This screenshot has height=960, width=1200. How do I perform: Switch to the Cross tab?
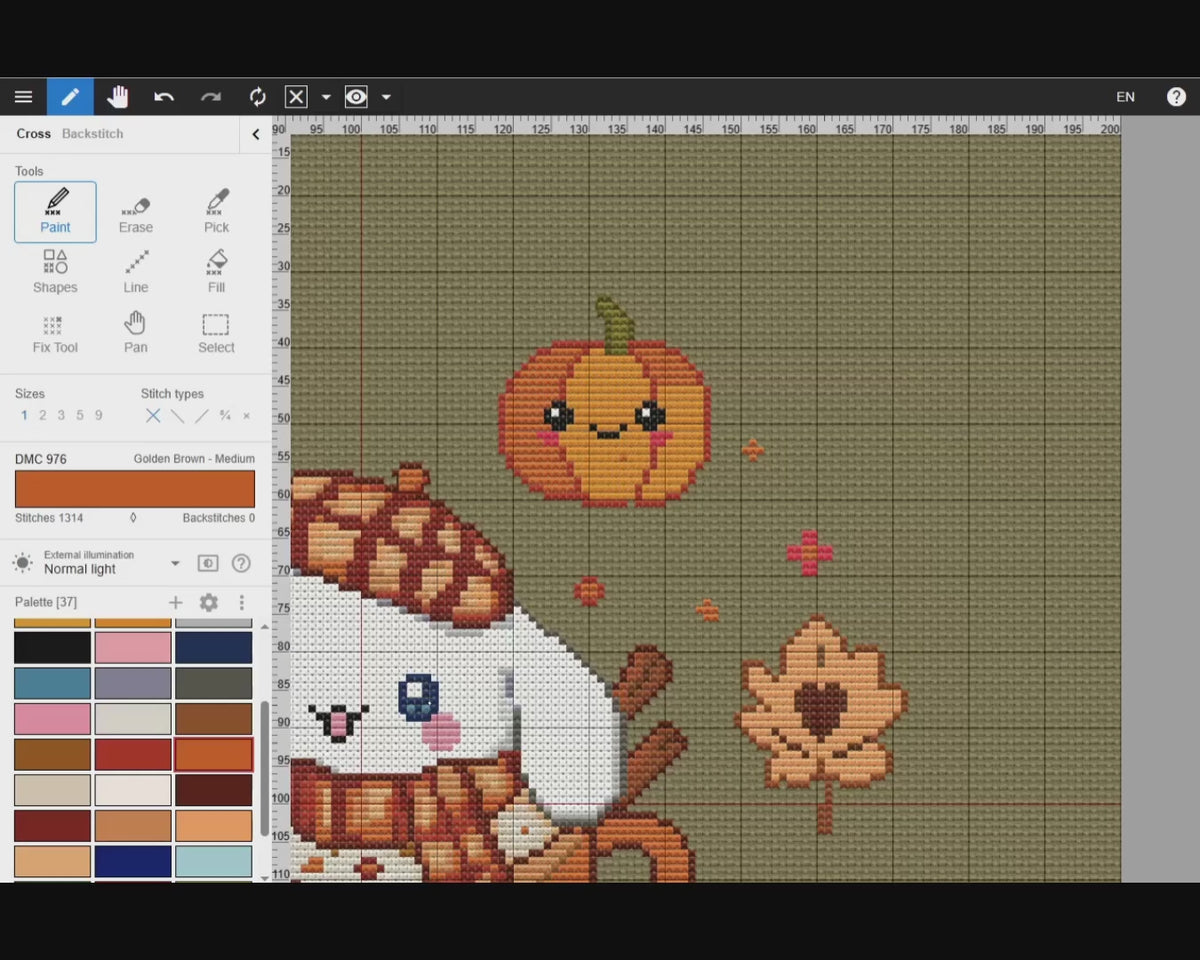33,134
